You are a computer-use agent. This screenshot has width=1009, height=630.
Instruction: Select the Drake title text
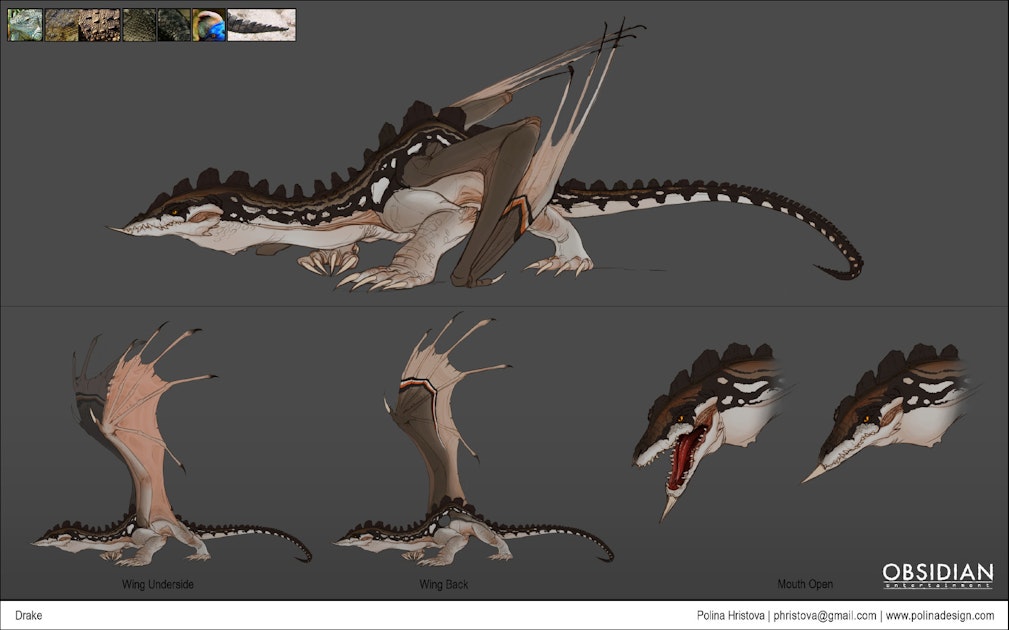pos(28,616)
